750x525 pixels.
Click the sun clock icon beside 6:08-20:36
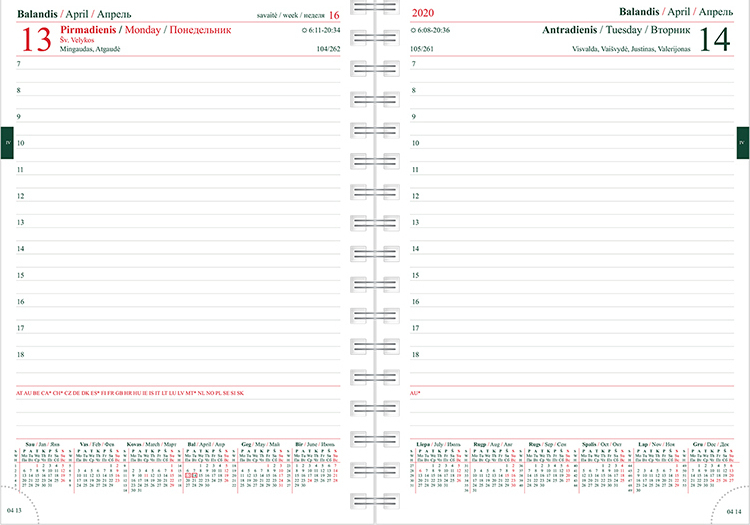click(413, 31)
